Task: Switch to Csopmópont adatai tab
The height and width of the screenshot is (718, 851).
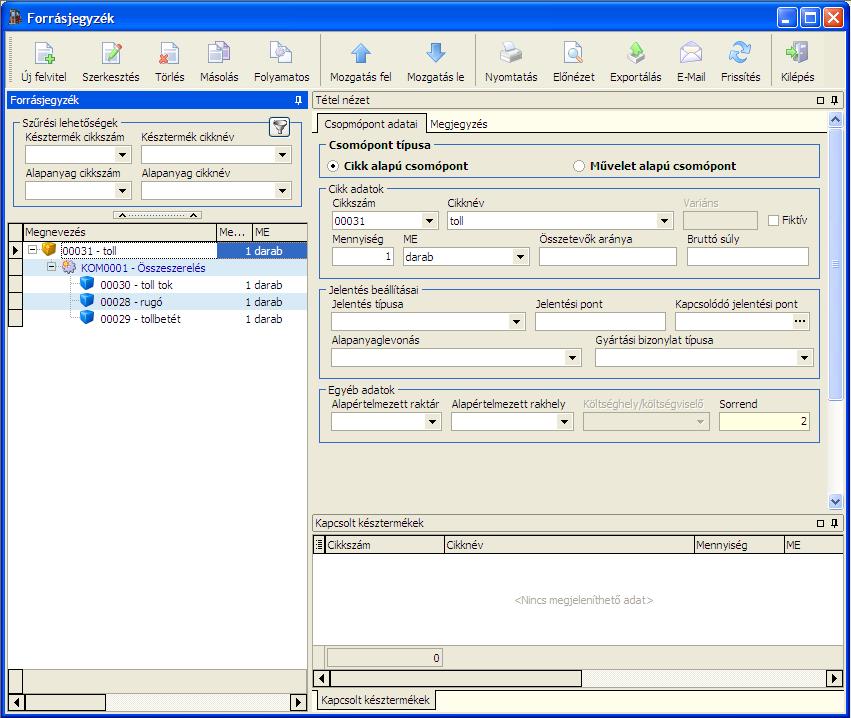Action: pyautogui.click(x=371, y=124)
